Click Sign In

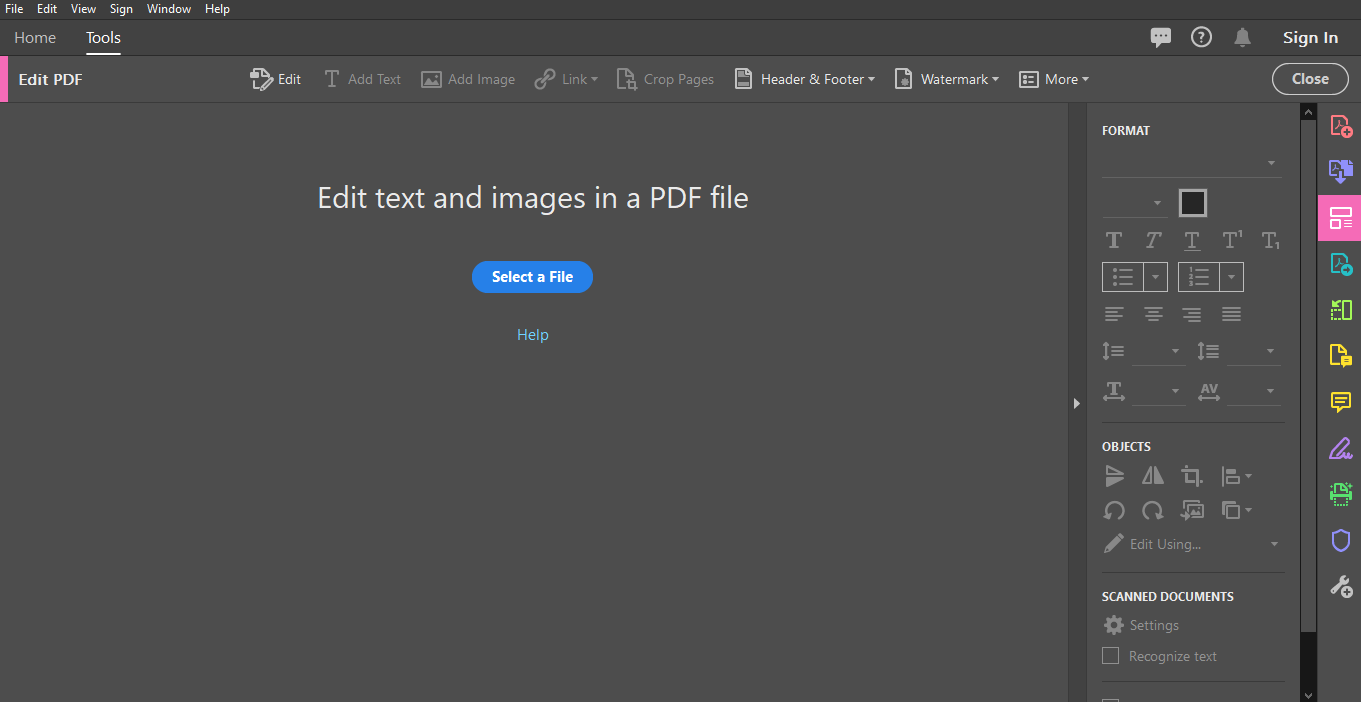click(1310, 38)
